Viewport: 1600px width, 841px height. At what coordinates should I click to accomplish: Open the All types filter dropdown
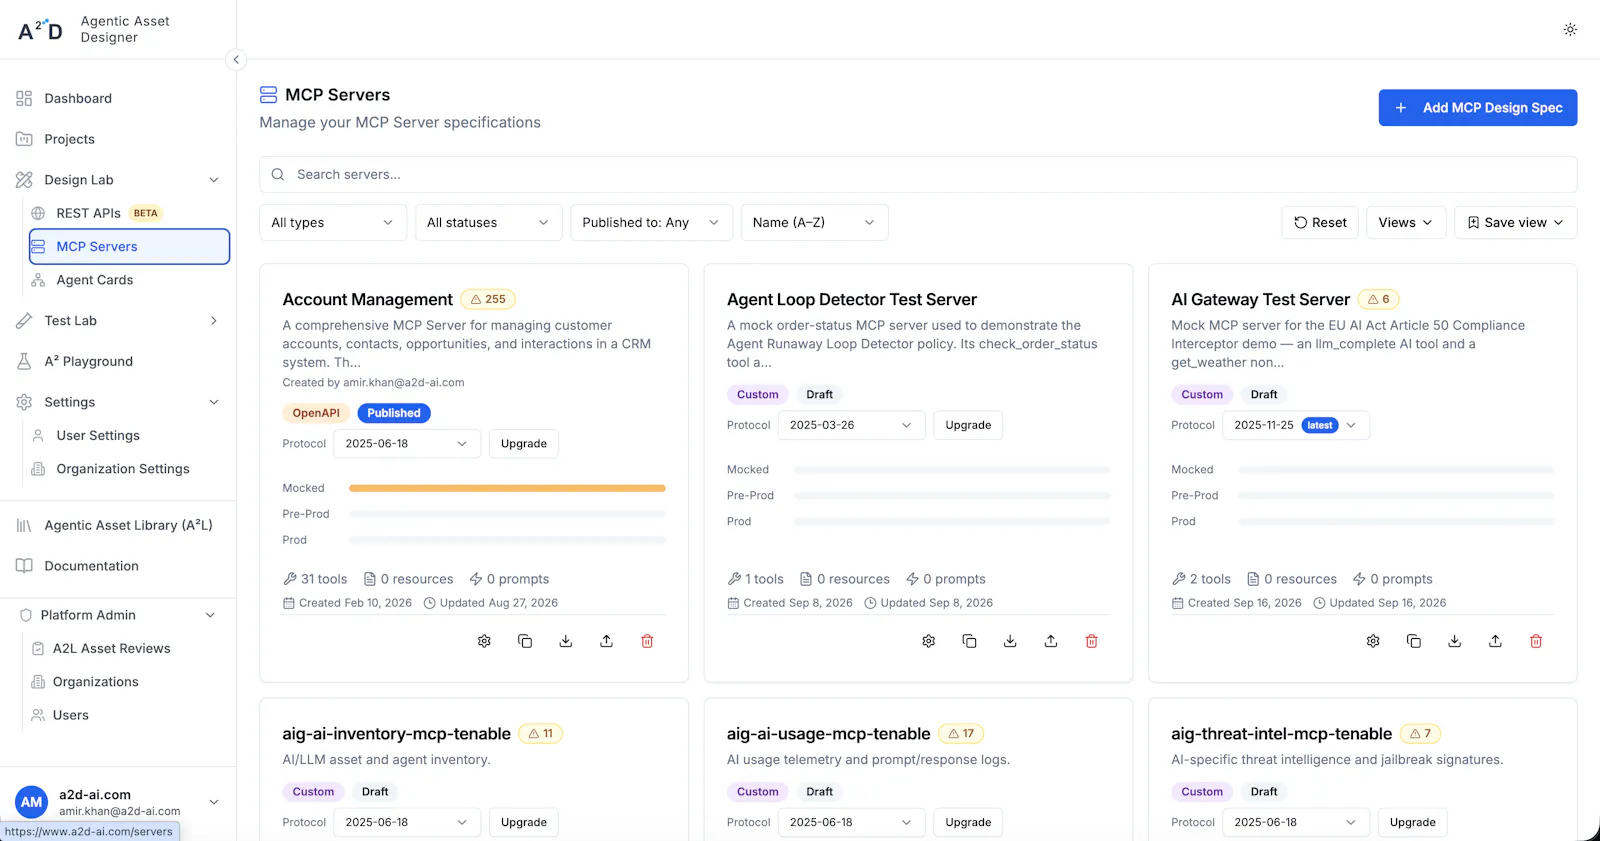[x=333, y=223]
